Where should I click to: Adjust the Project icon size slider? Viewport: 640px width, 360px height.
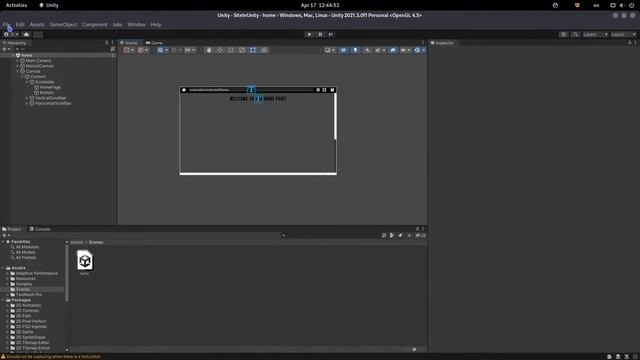(414, 349)
